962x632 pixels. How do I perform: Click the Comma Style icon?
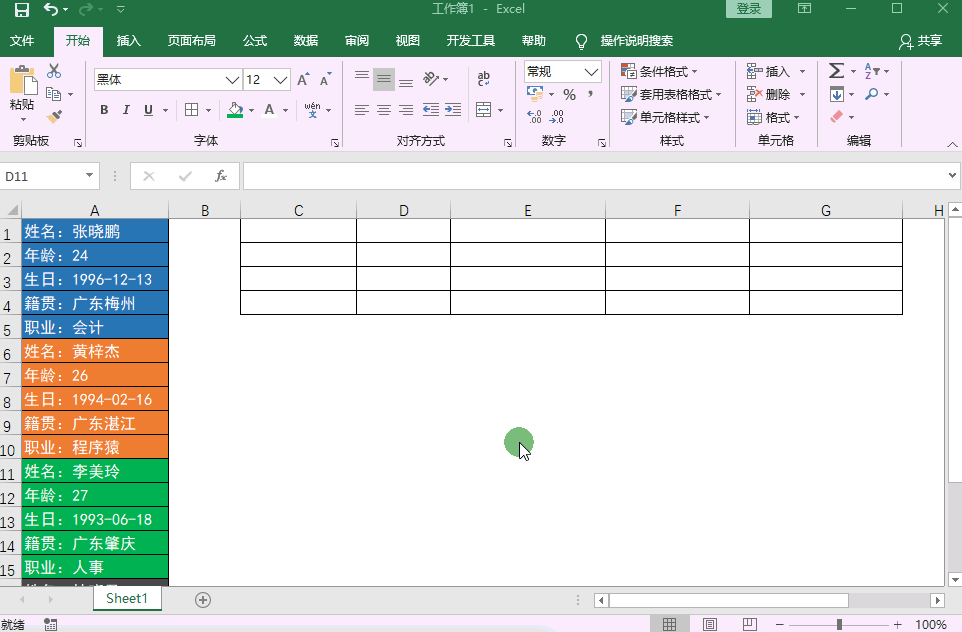point(590,94)
